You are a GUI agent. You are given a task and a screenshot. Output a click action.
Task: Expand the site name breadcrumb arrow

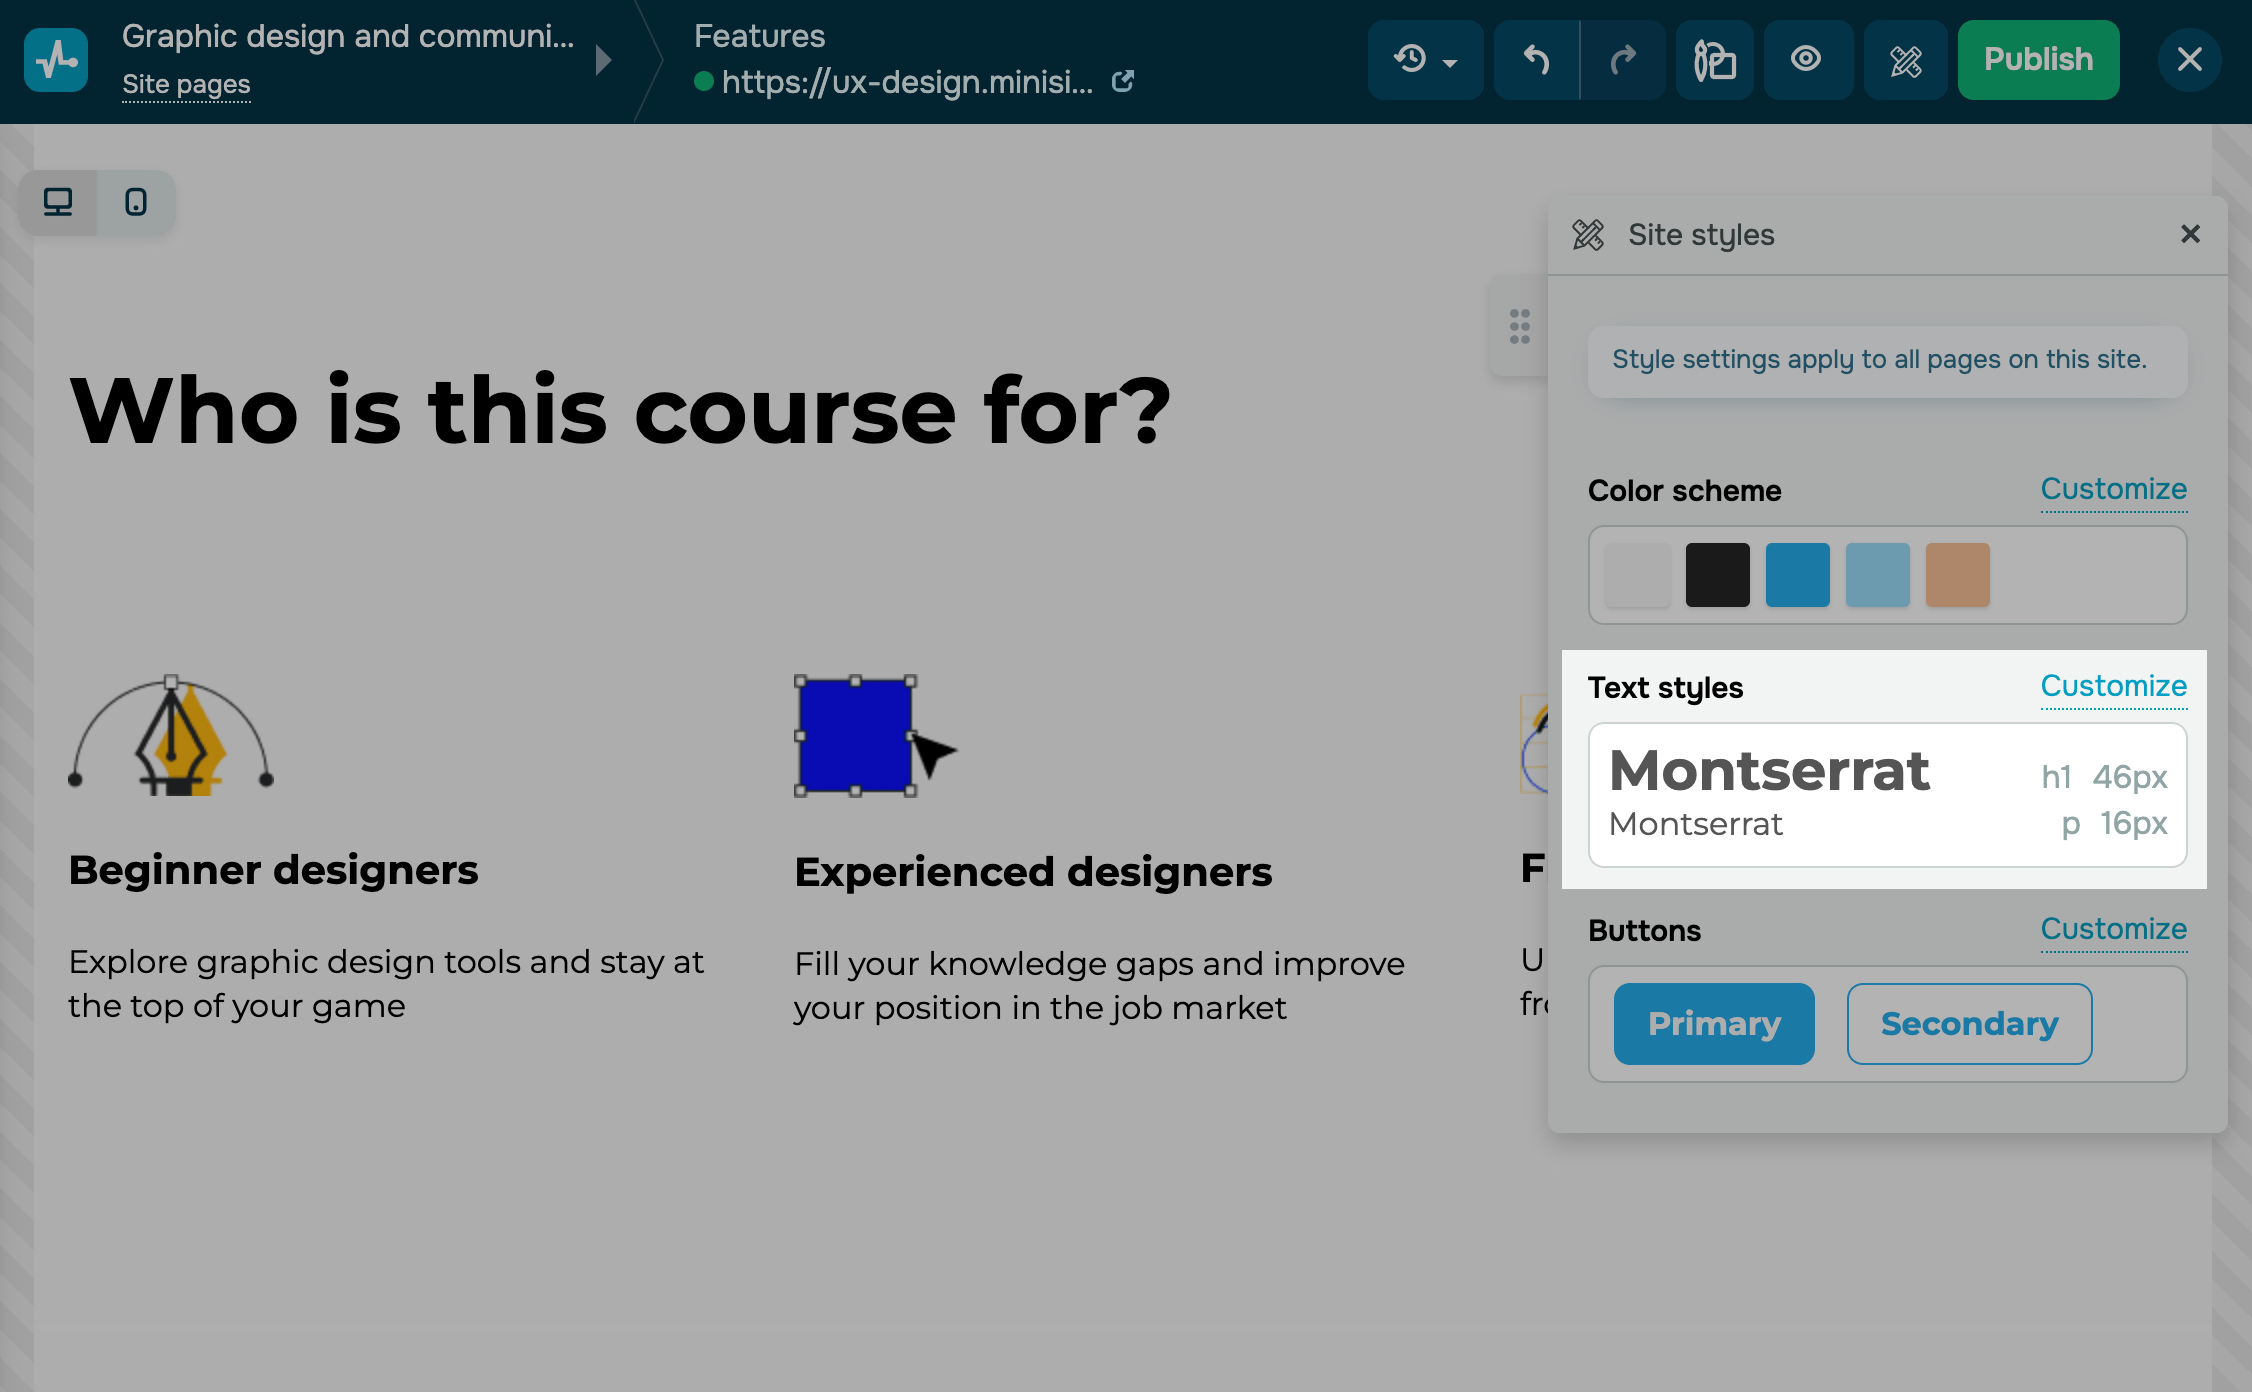603,60
